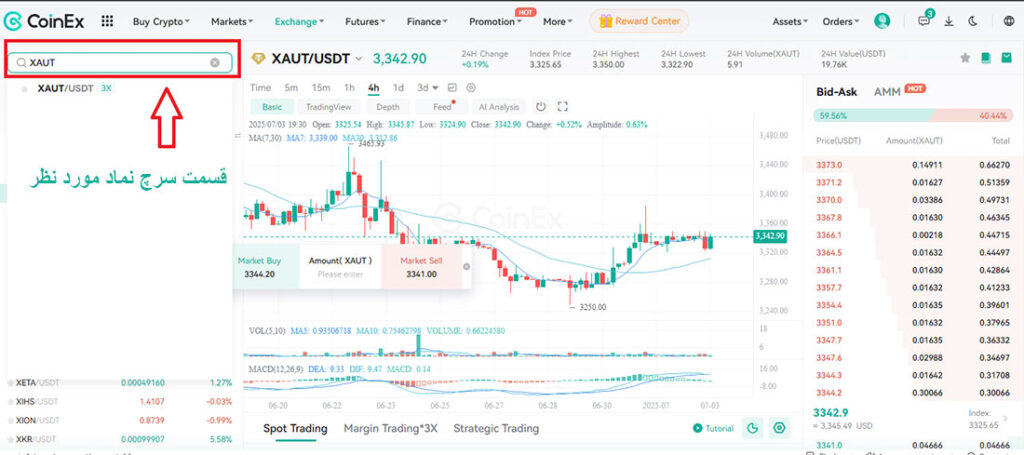Click the search magnifier icon
This screenshot has height=455, width=1024.
point(21,63)
